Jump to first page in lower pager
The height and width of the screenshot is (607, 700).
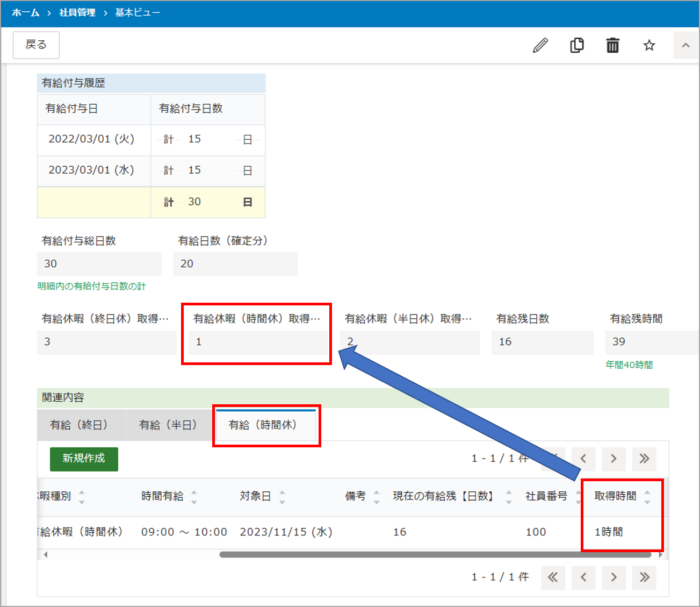(x=553, y=577)
